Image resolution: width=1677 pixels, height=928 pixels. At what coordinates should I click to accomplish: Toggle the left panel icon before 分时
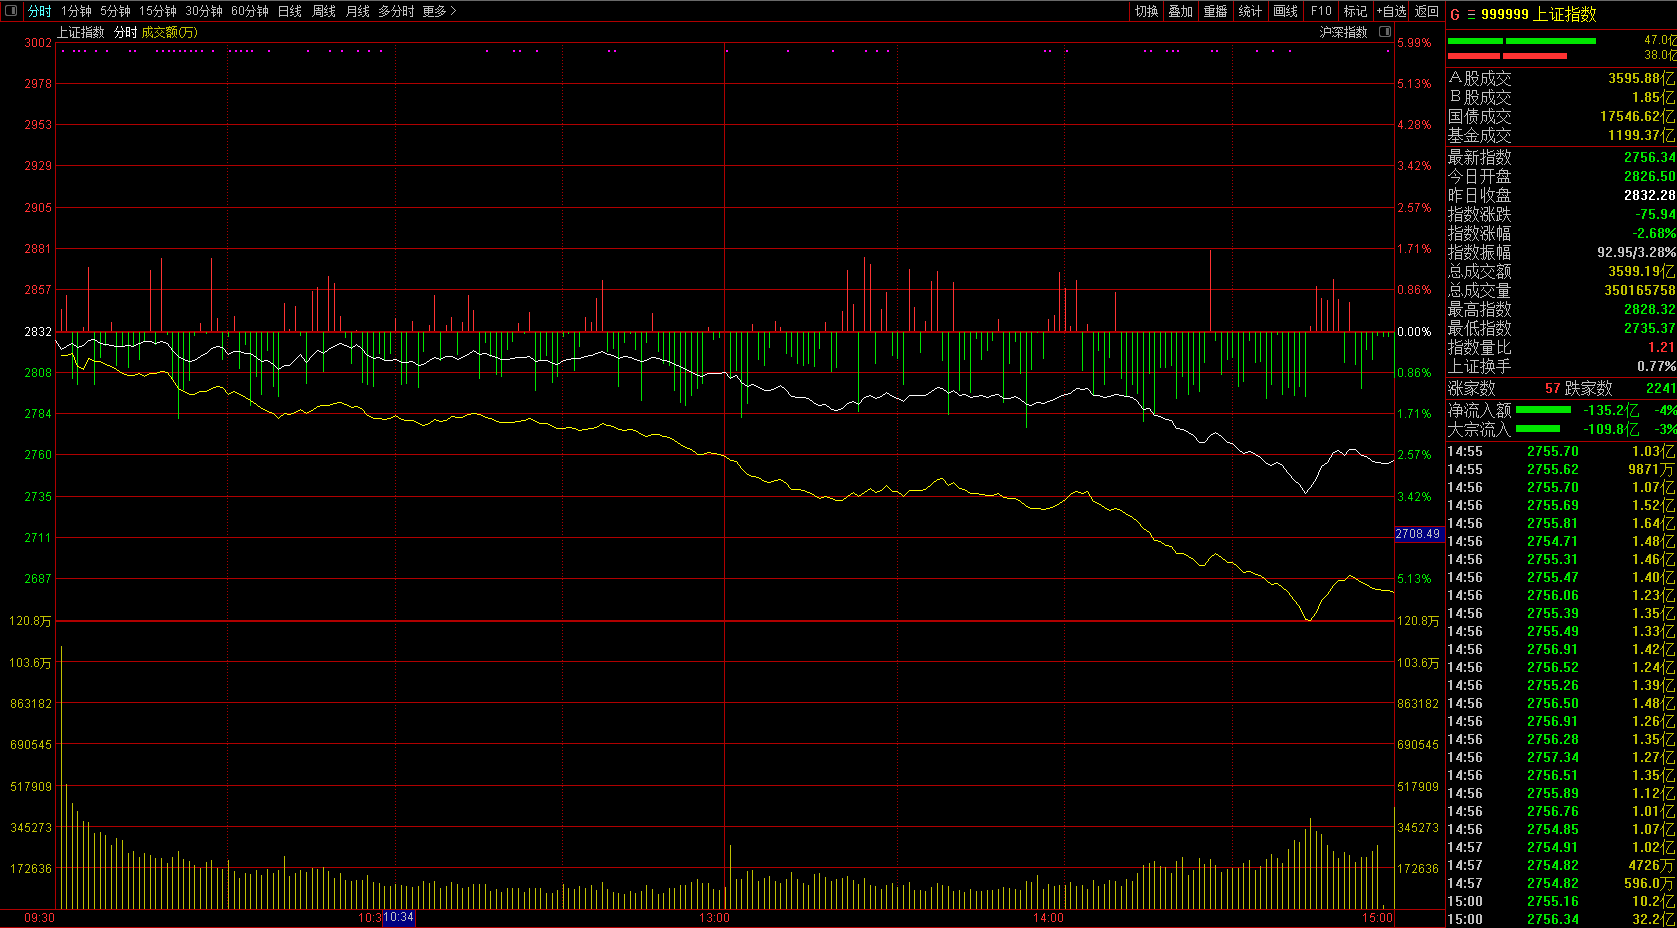tap(11, 11)
